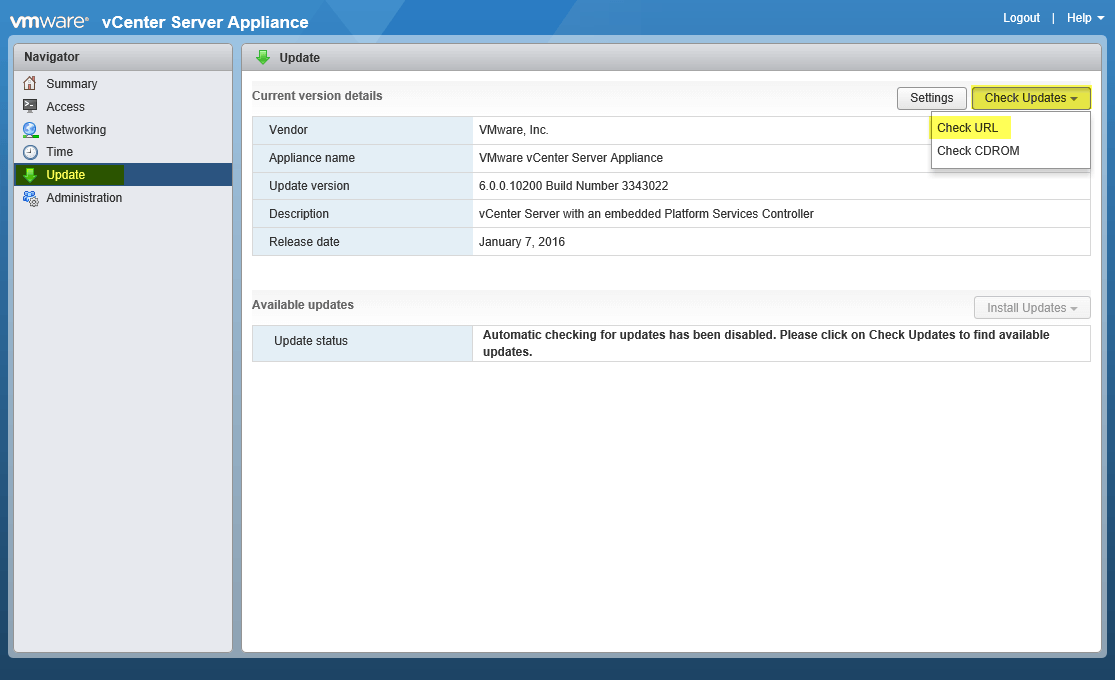Click the Logout link
Screen dimensions: 1115x680
(1021, 18)
